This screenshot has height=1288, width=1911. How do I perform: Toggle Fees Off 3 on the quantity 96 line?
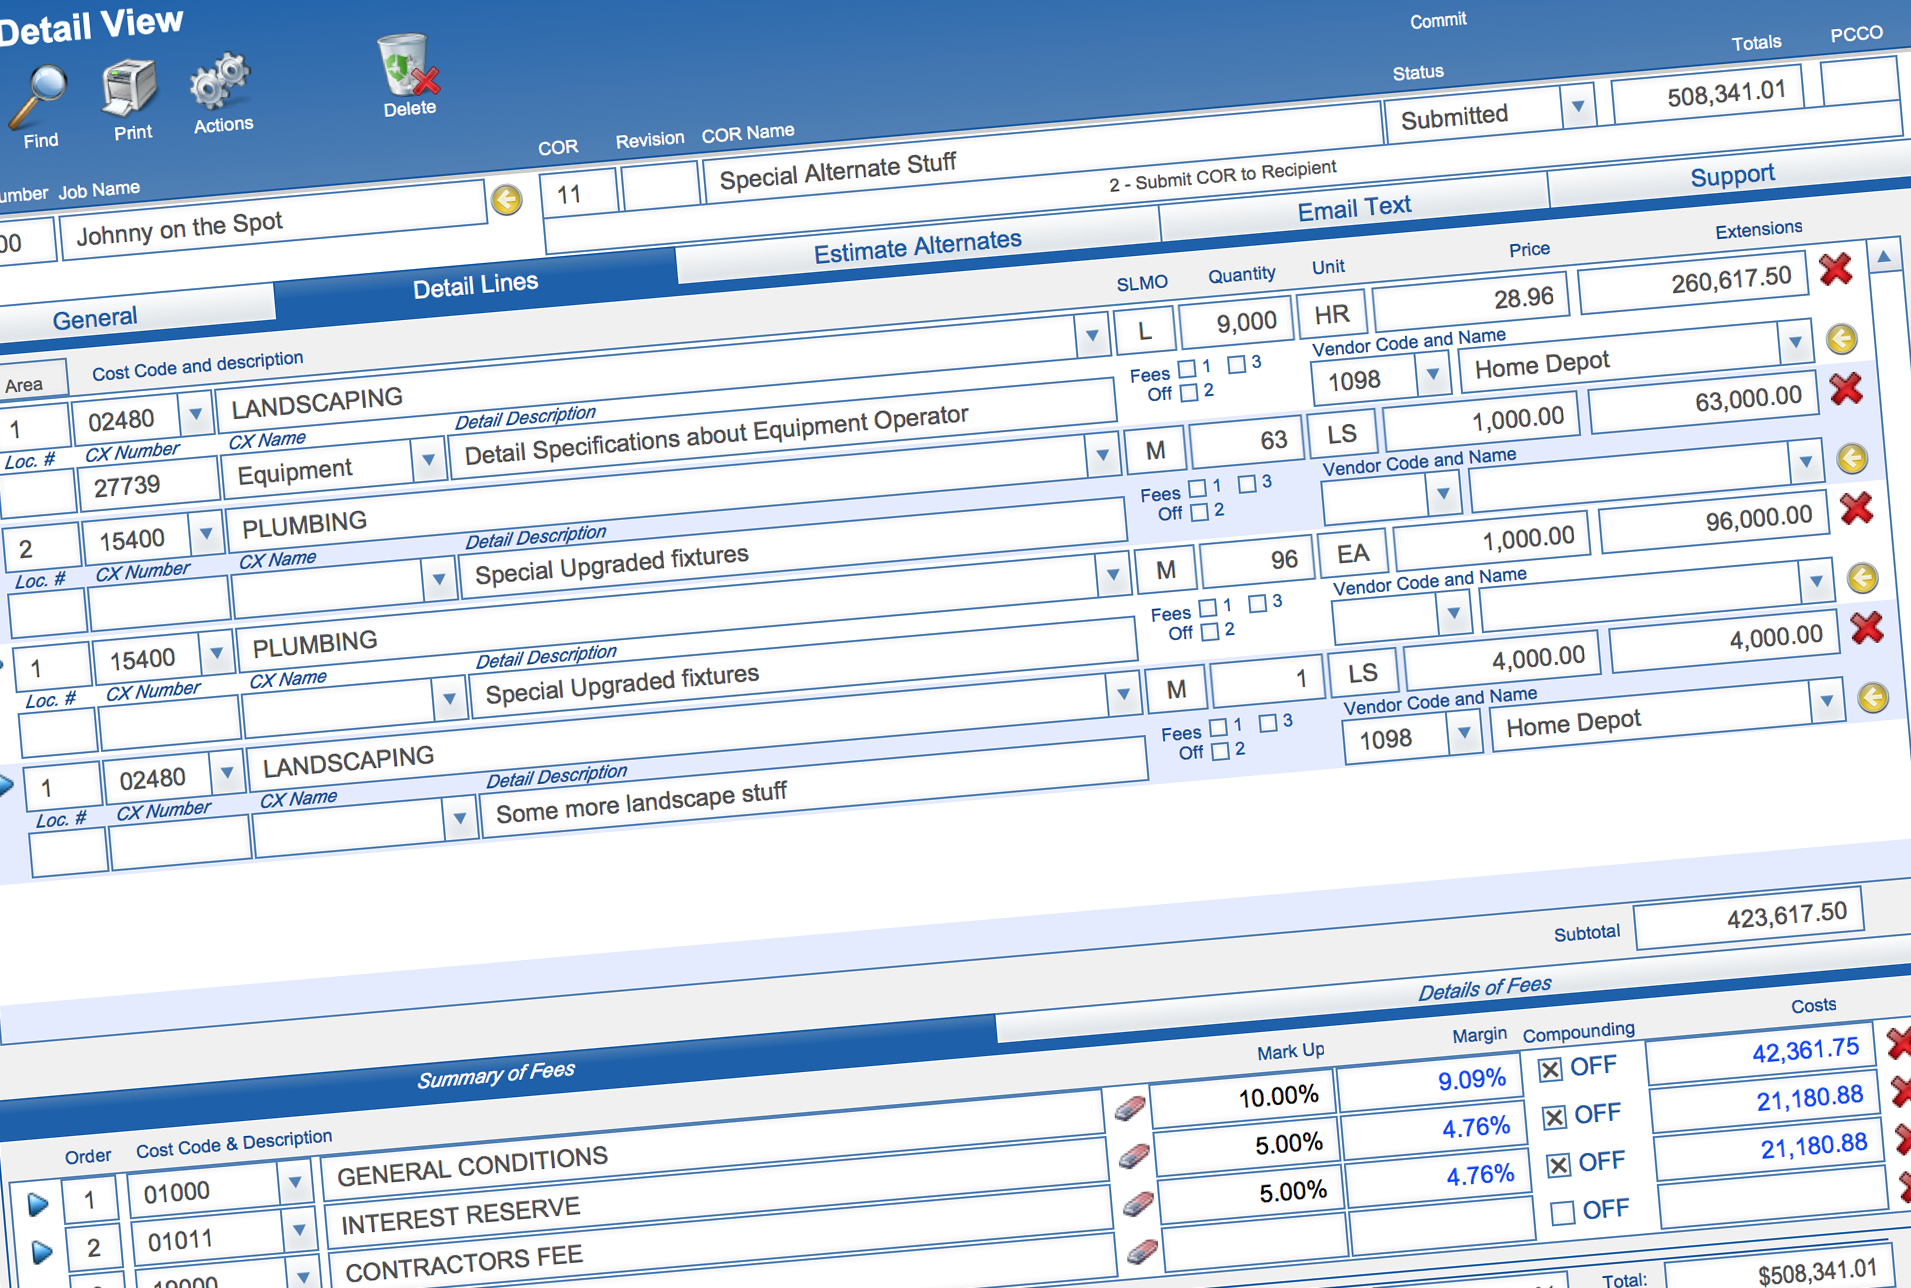click(x=1258, y=603)
